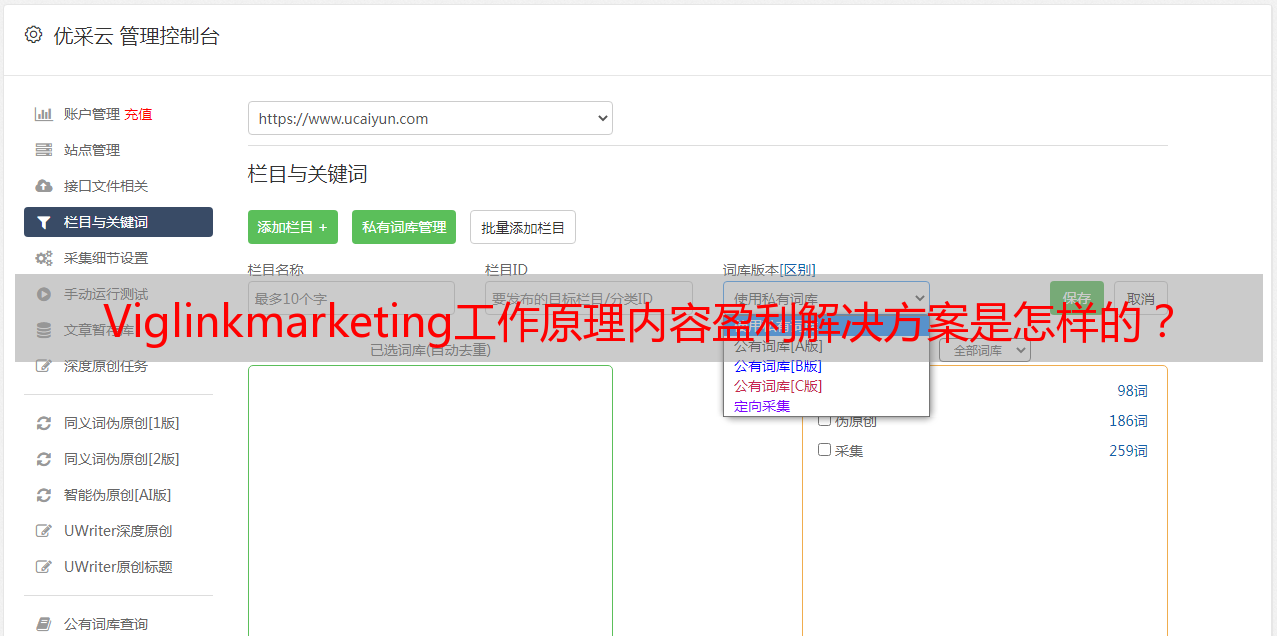Click the 私有词库管理 button
Image resolution: width=1277 pixels, height=636 pixels.
[x=404, y=227]
